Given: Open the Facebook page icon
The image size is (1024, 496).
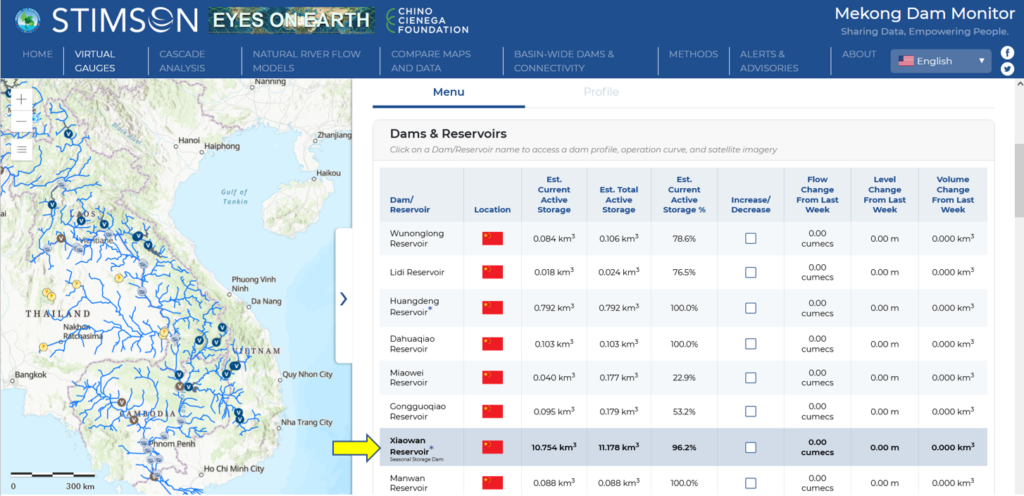Looking at the screenshot, I should (1007, 52).
